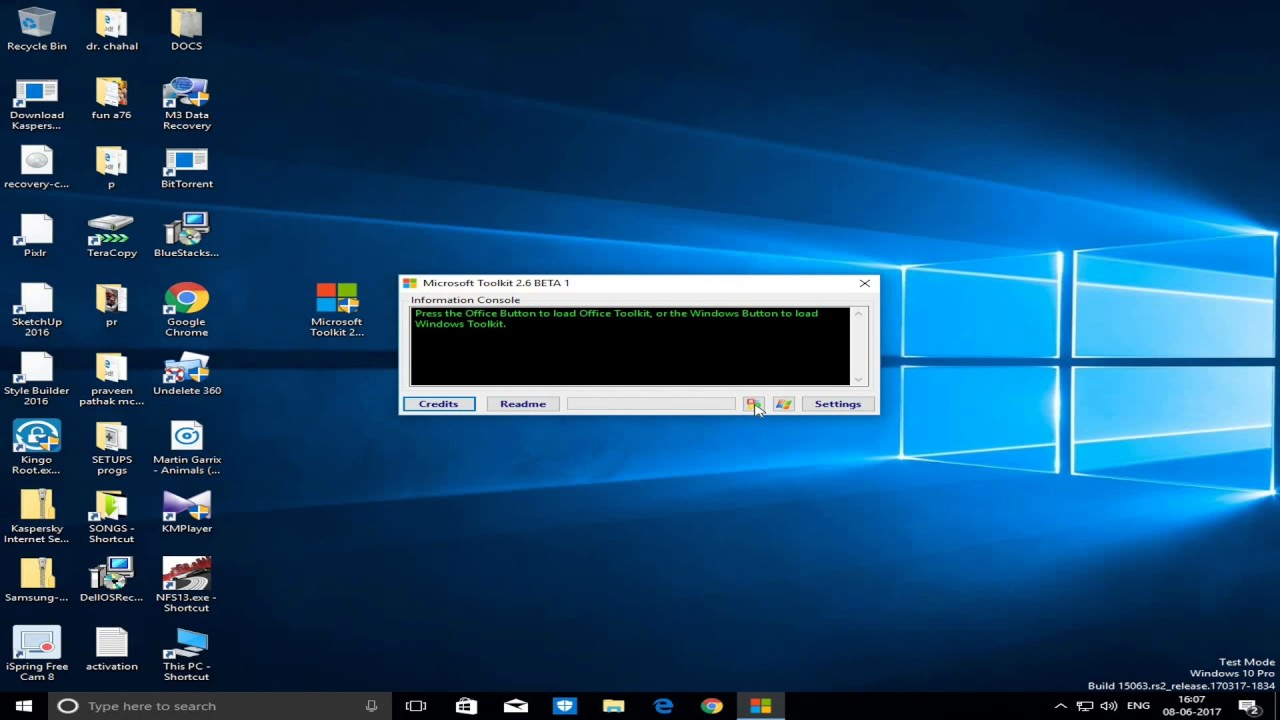Select the fun a76 folder
Image resolution: width=1280 pixels, height=720 pixels.
click(x=112, y=98)
